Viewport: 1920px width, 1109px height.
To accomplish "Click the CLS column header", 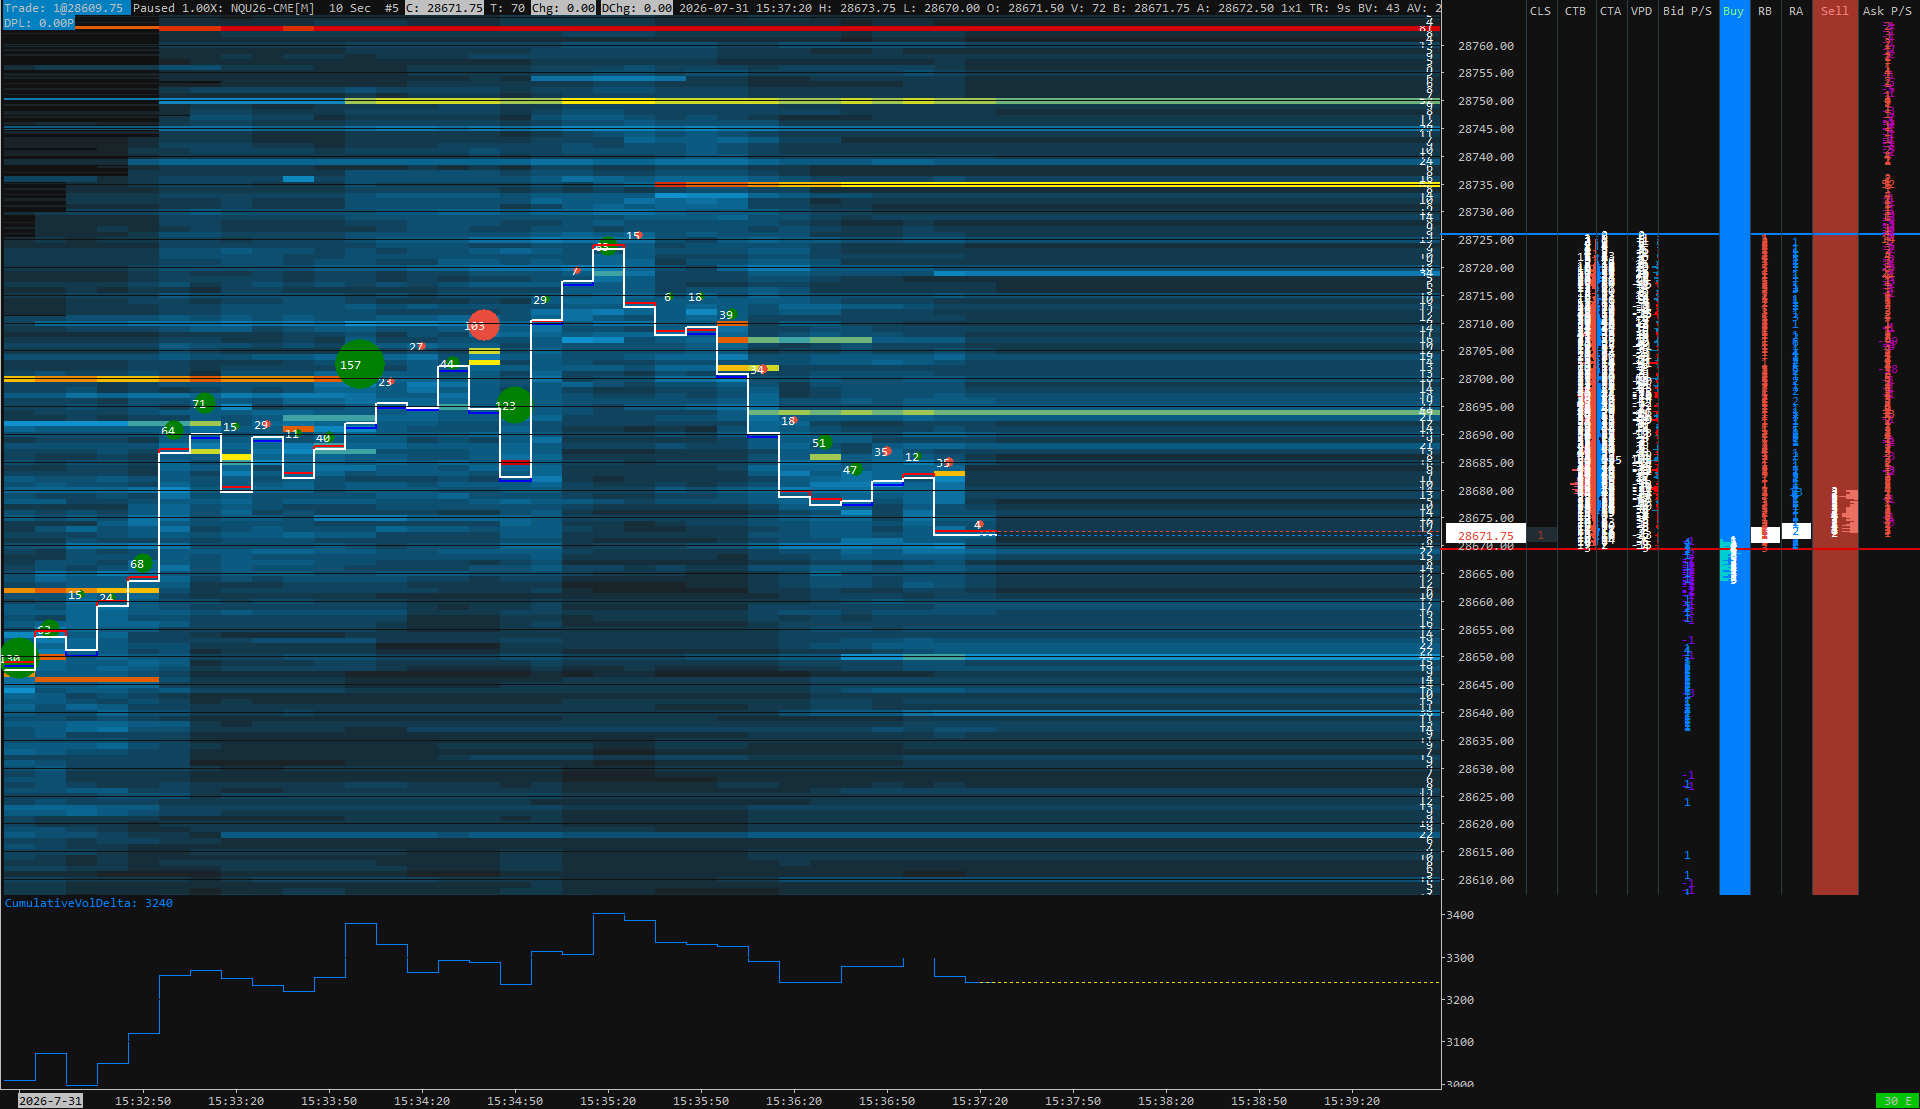I will point(1540,11).
